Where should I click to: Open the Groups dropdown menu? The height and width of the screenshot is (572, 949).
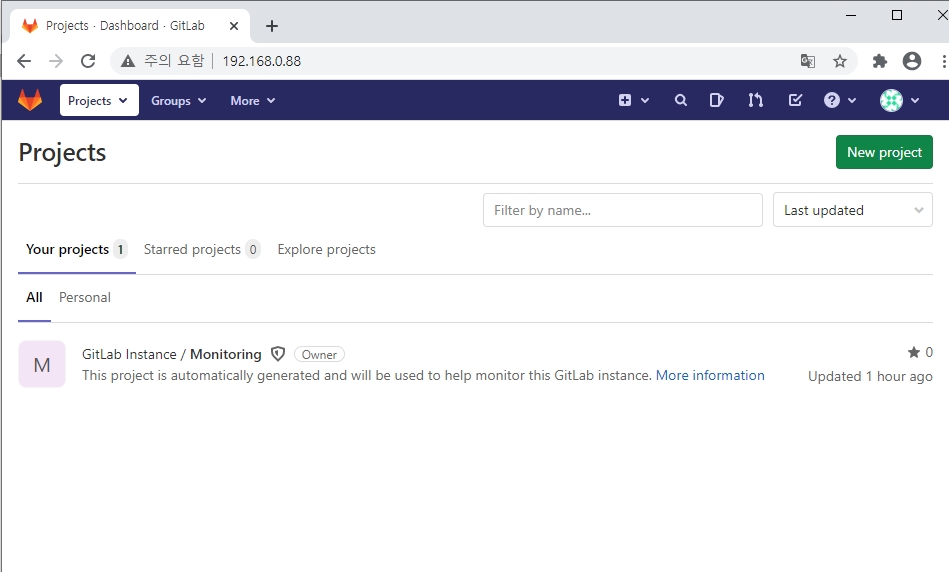pos(179,100)
